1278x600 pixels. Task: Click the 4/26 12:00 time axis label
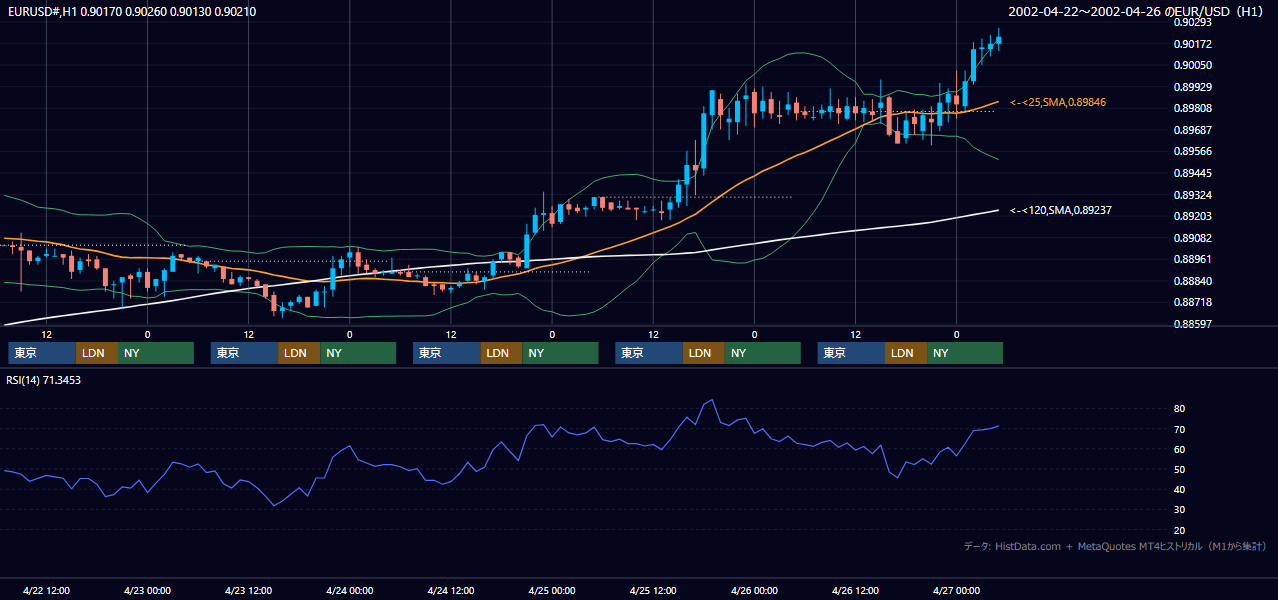(855, 590)
